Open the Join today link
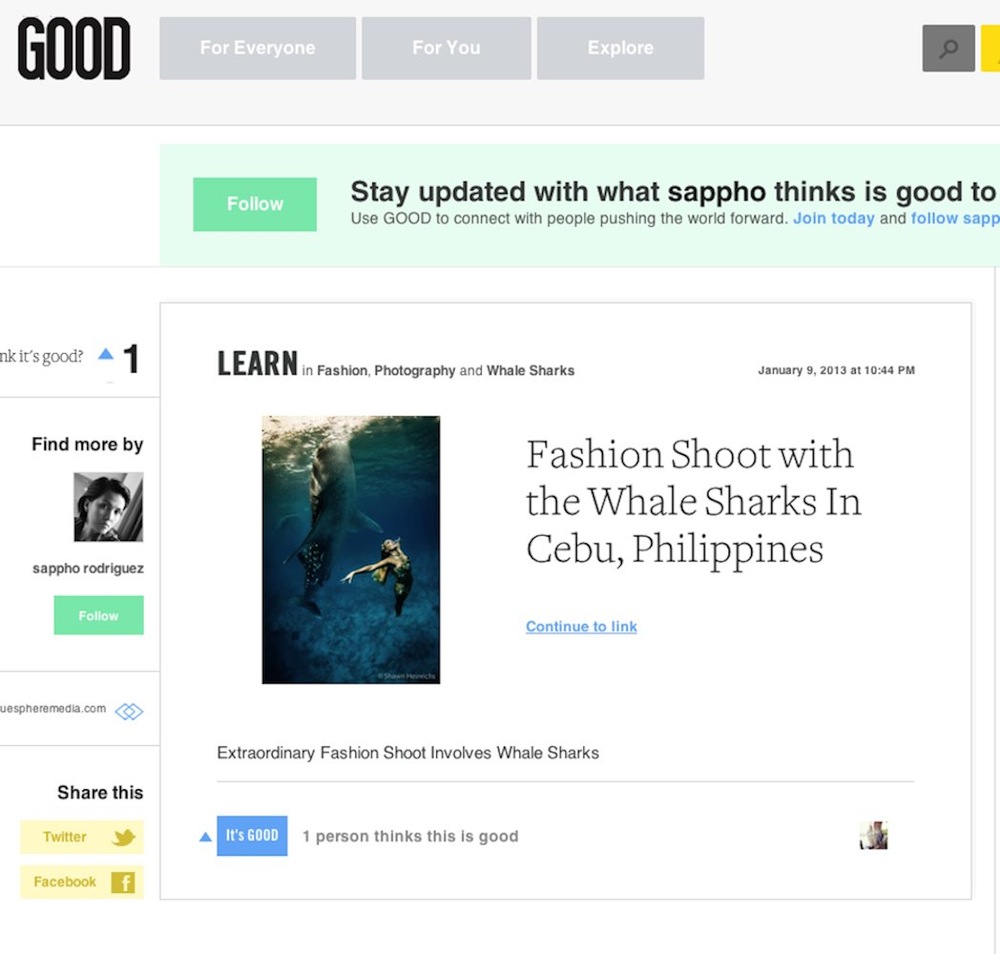 coord(833,218)
